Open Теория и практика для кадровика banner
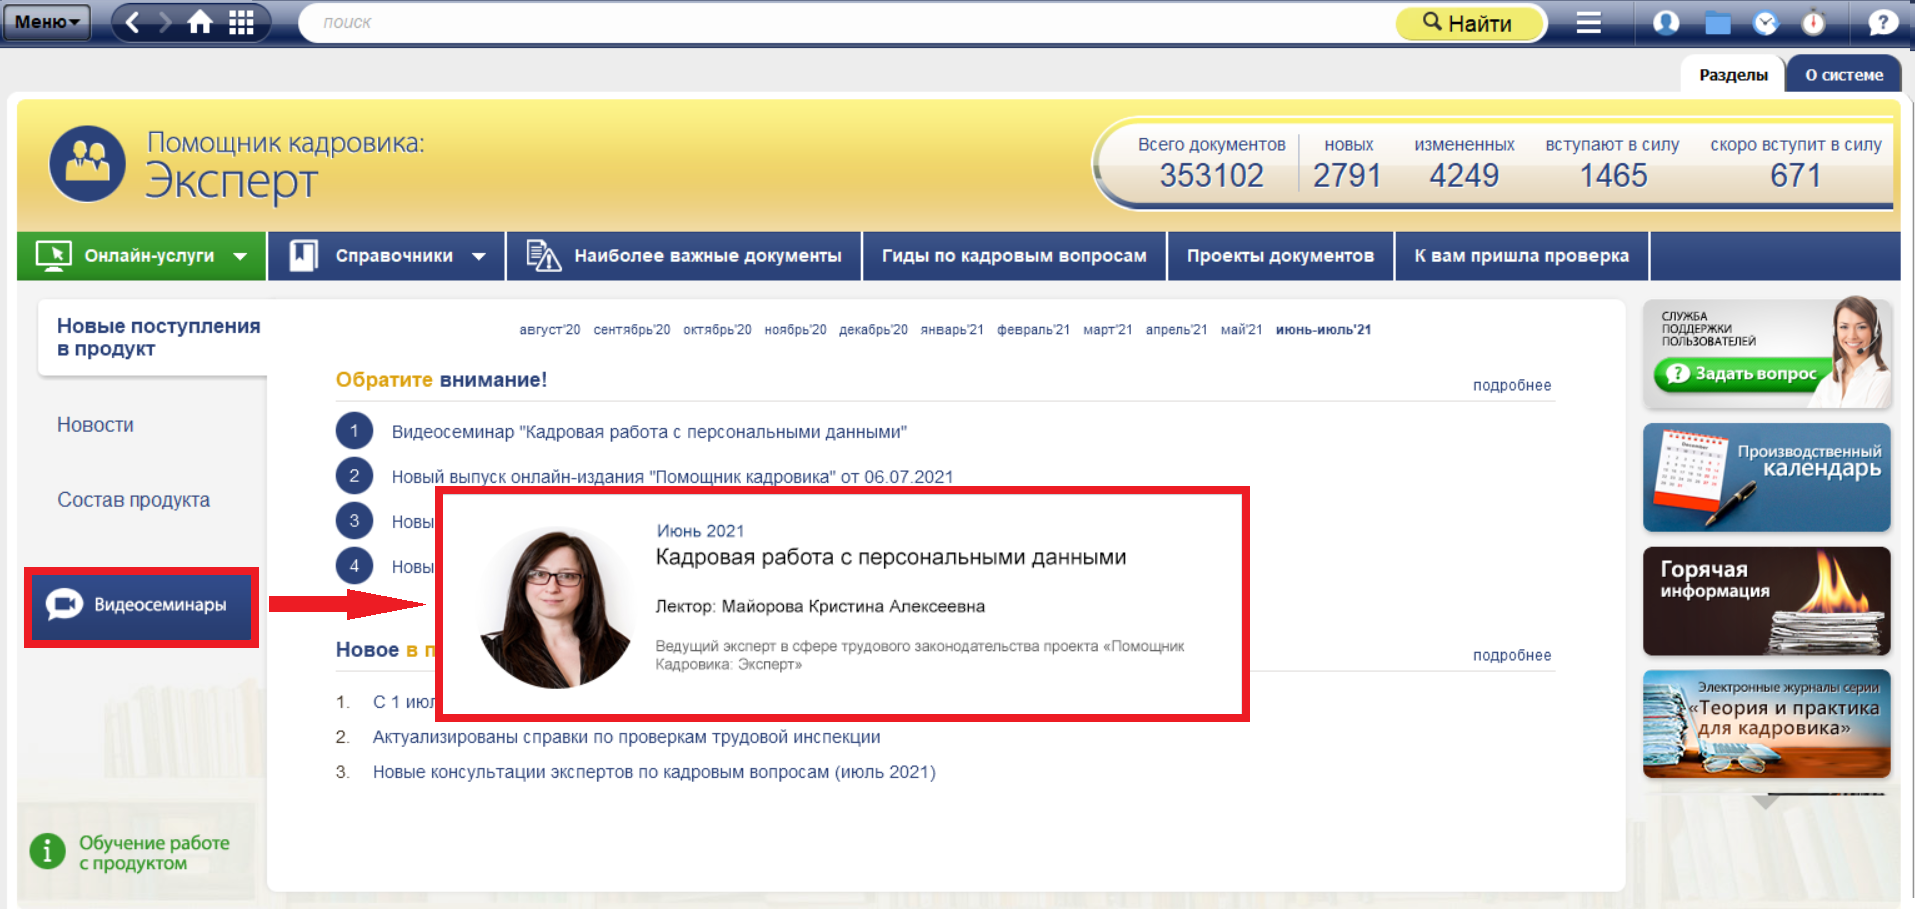 coord(1766,724)
